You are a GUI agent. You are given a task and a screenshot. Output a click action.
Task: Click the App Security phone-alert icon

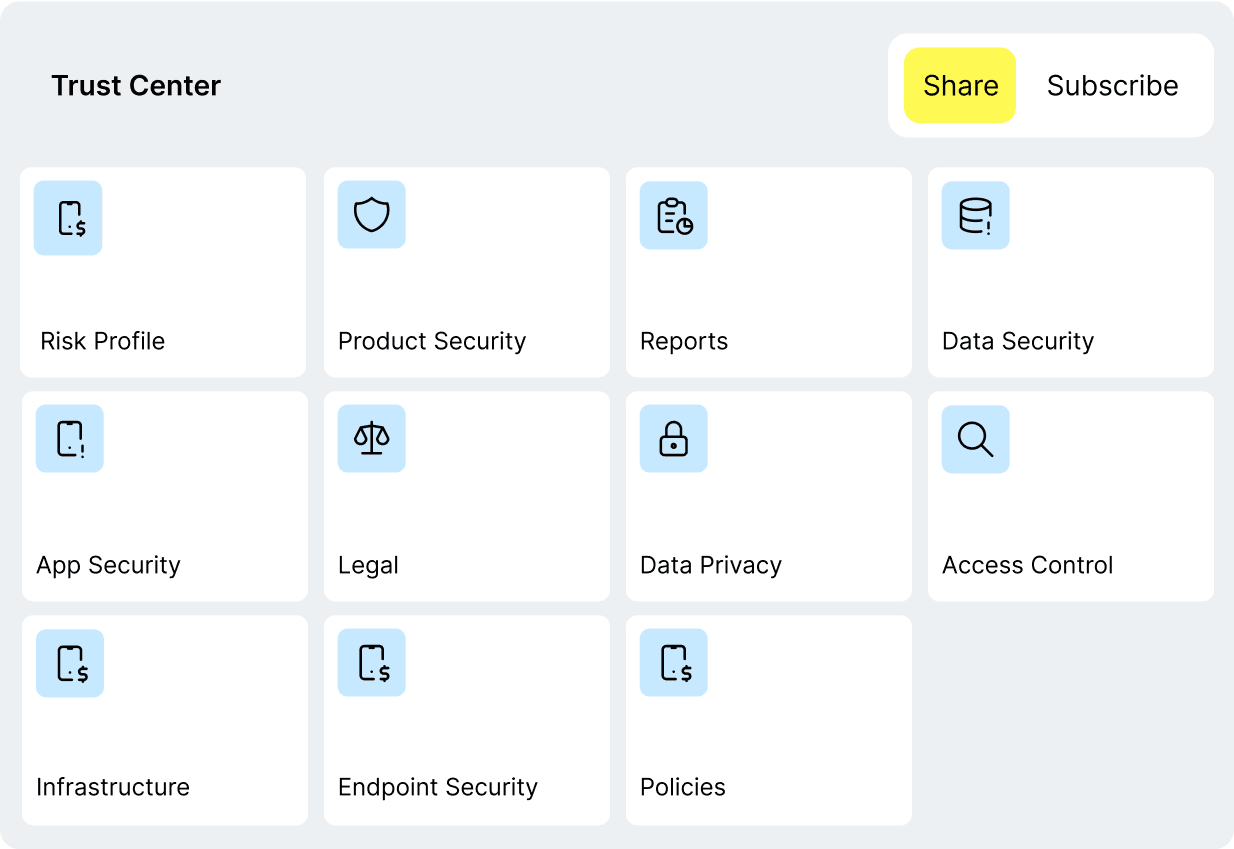click(x=69, y=438)
